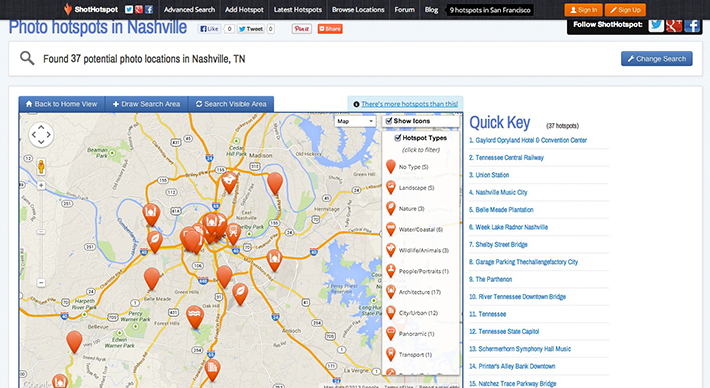The width and height of the screenshot is (710, 388).
Task: Open 'There's more hotspots than this!' link
Action: [409, 104]
